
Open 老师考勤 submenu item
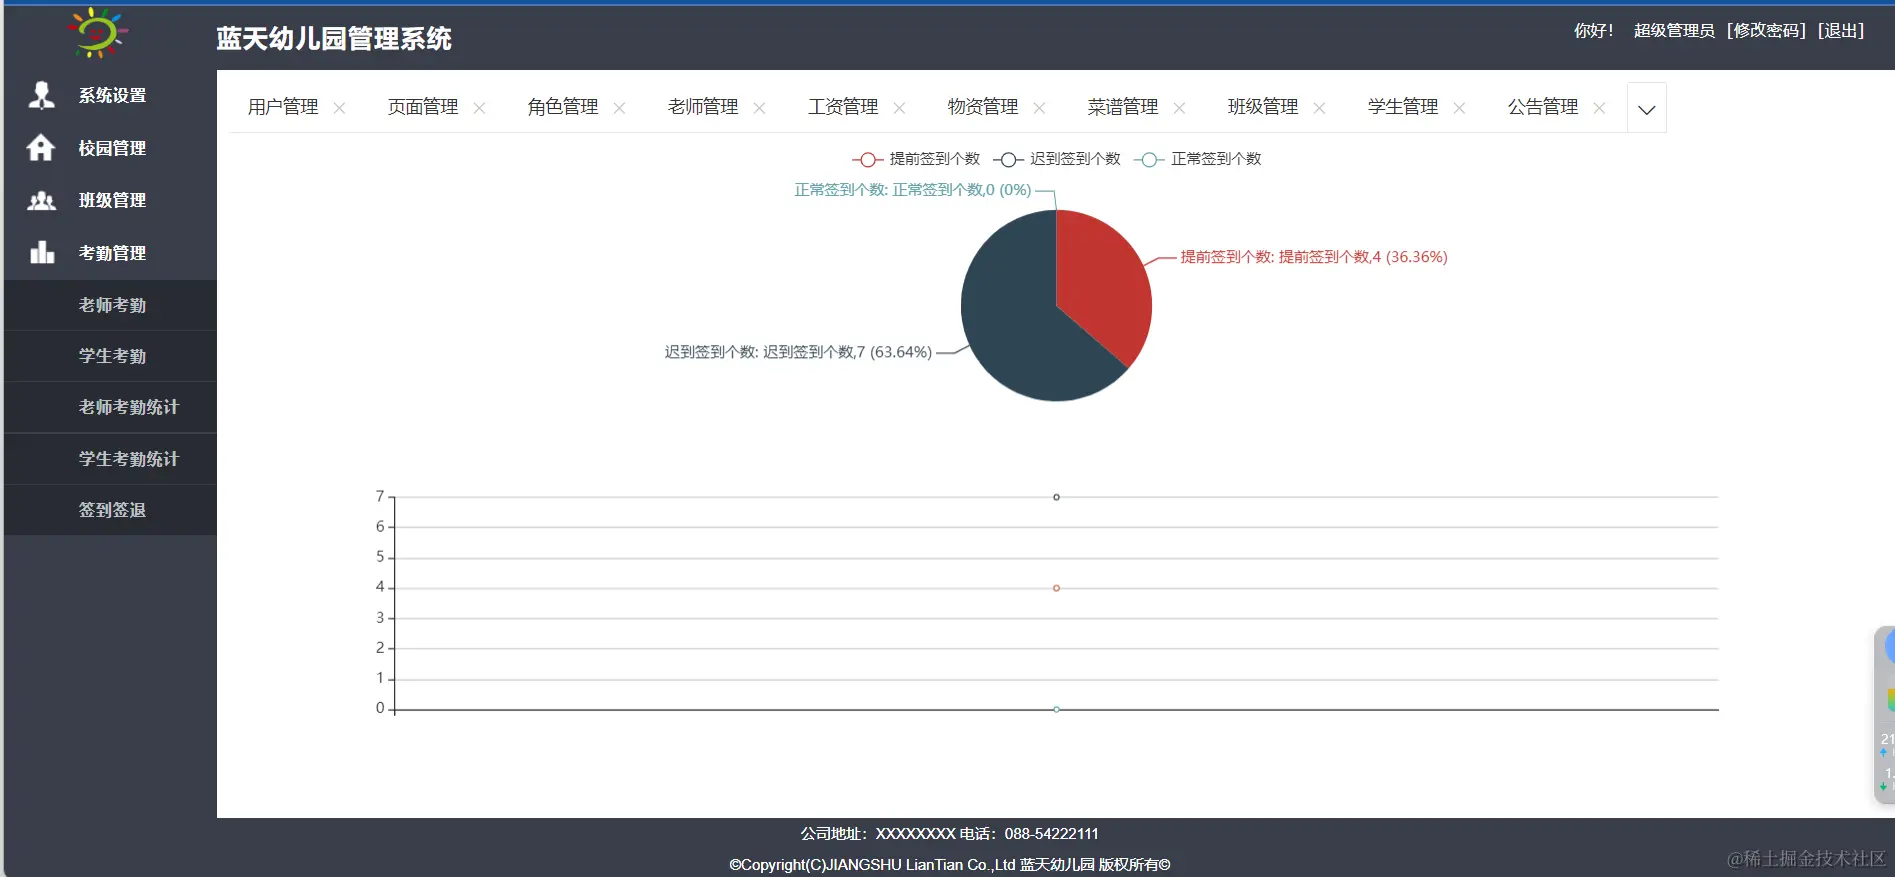coord(110,305)
